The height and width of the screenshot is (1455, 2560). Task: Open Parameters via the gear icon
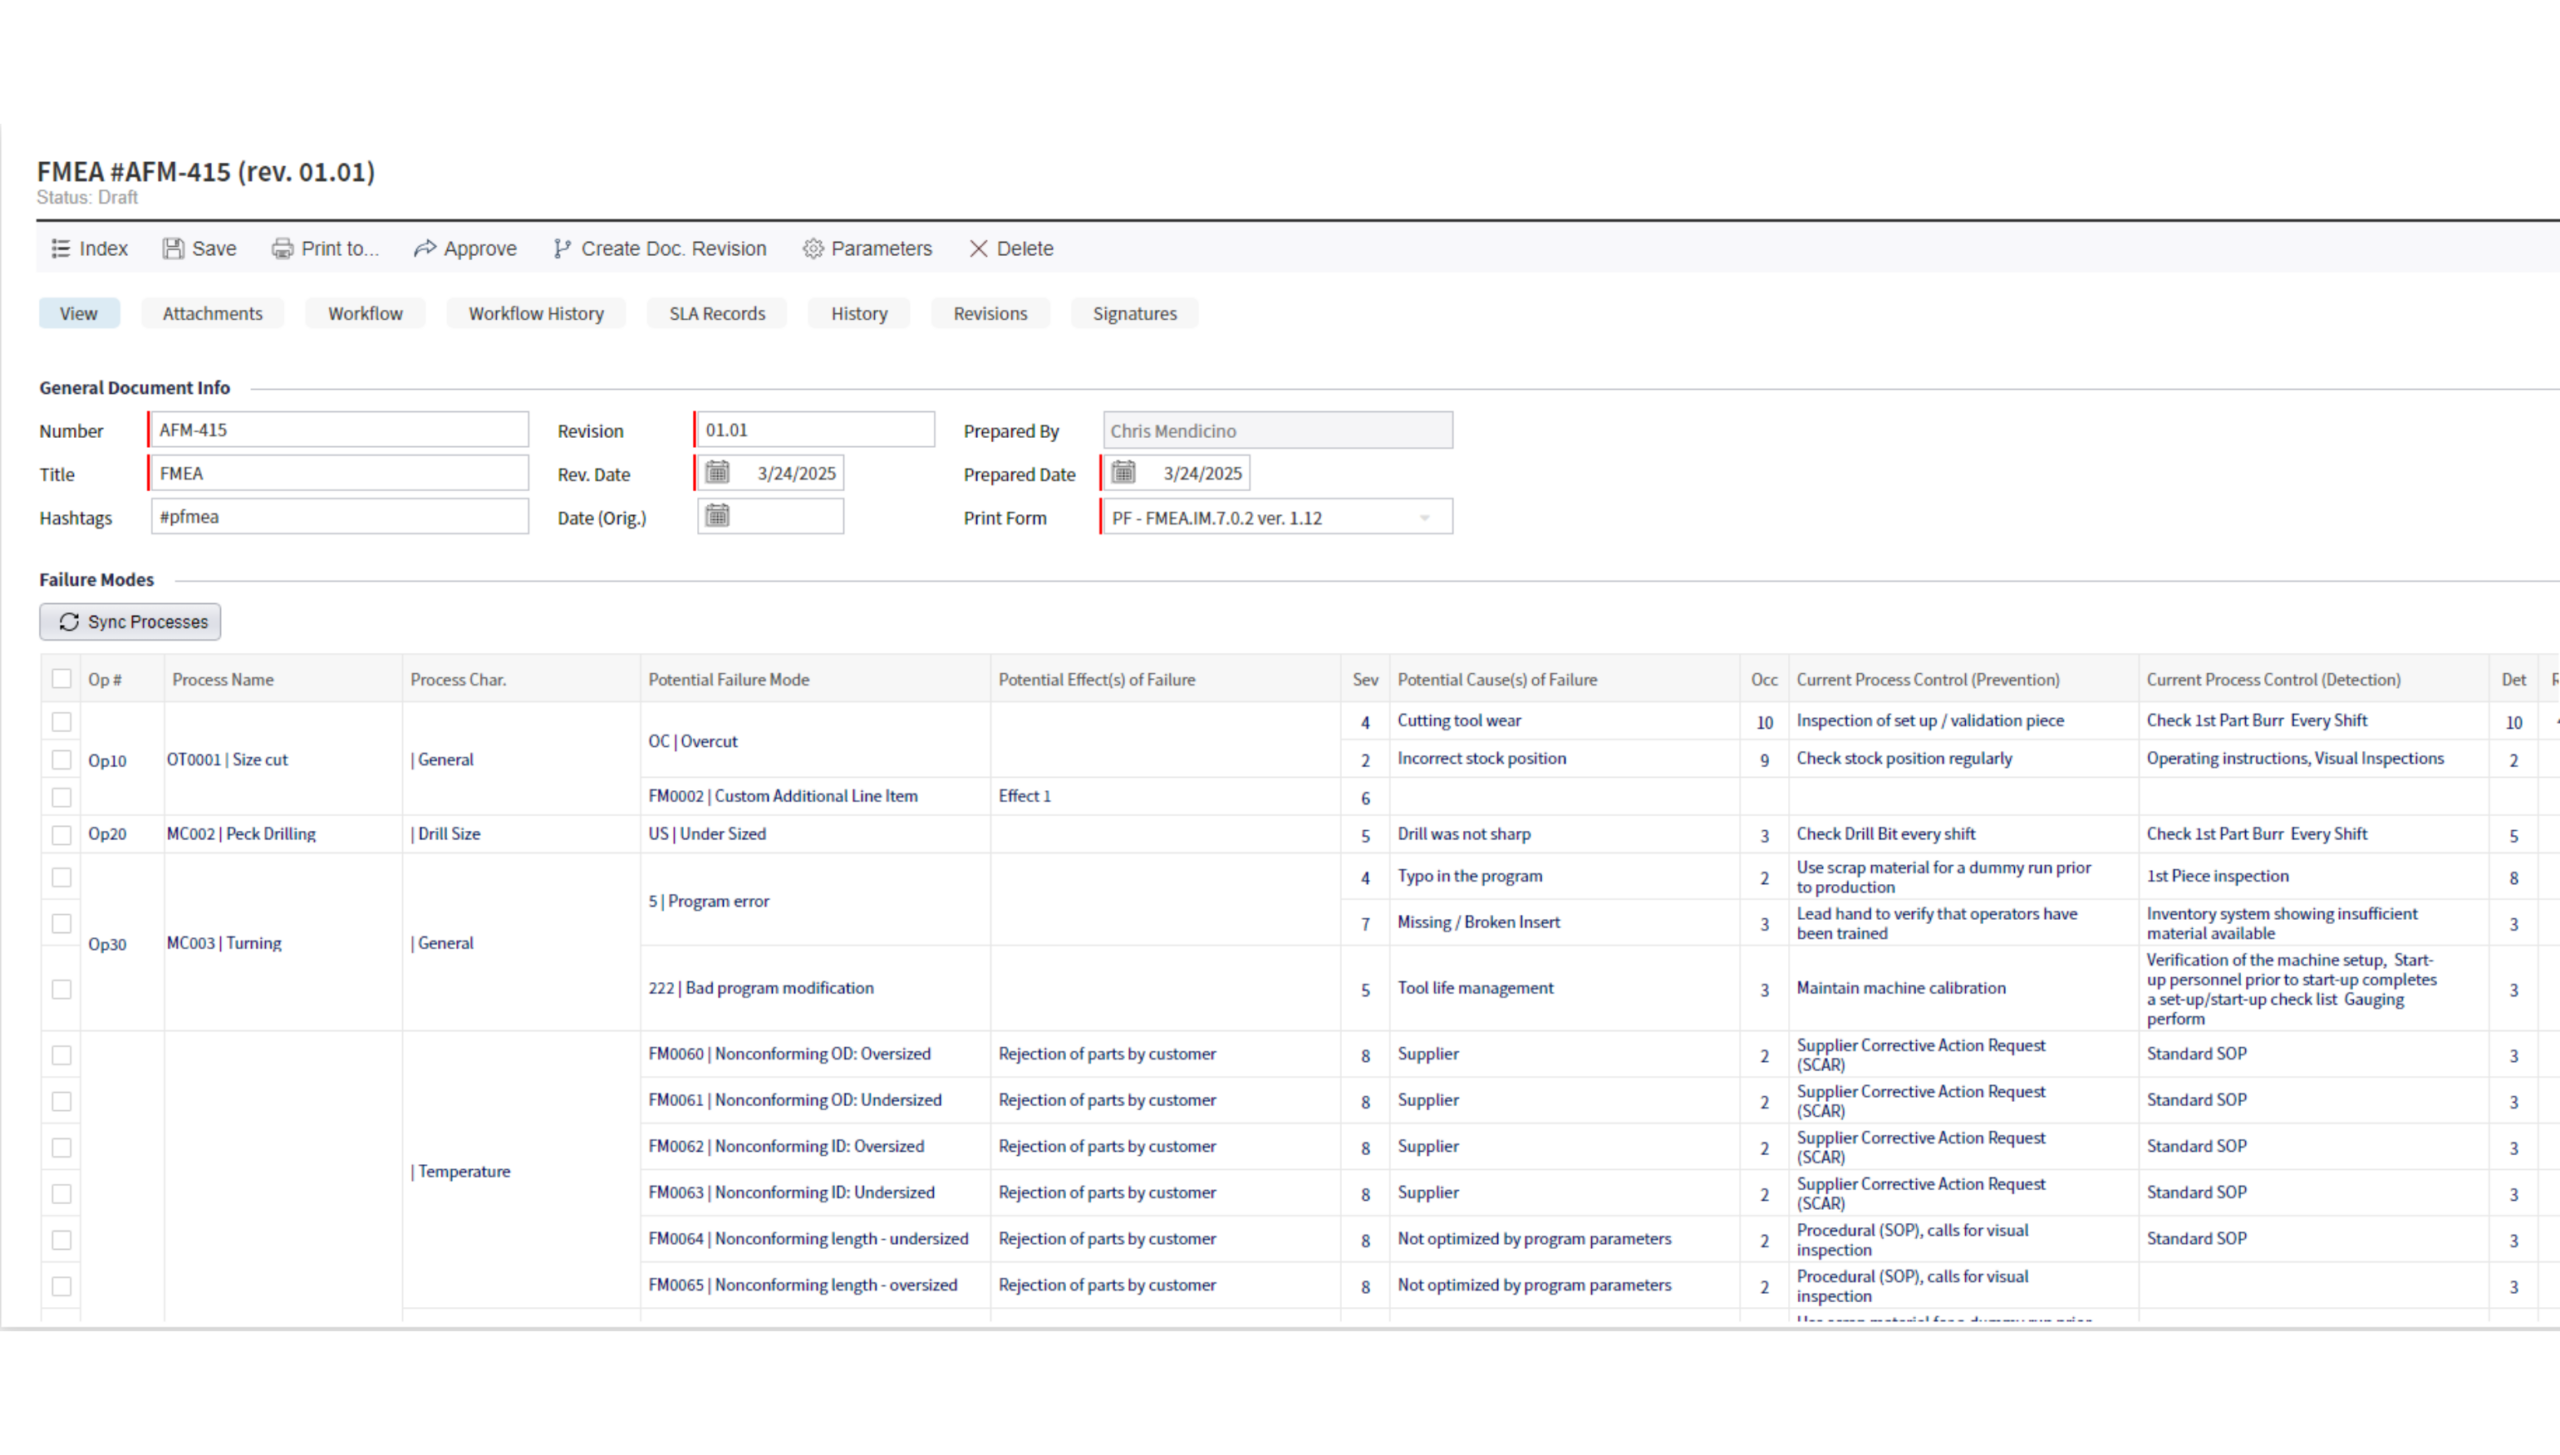click(813, 248)
